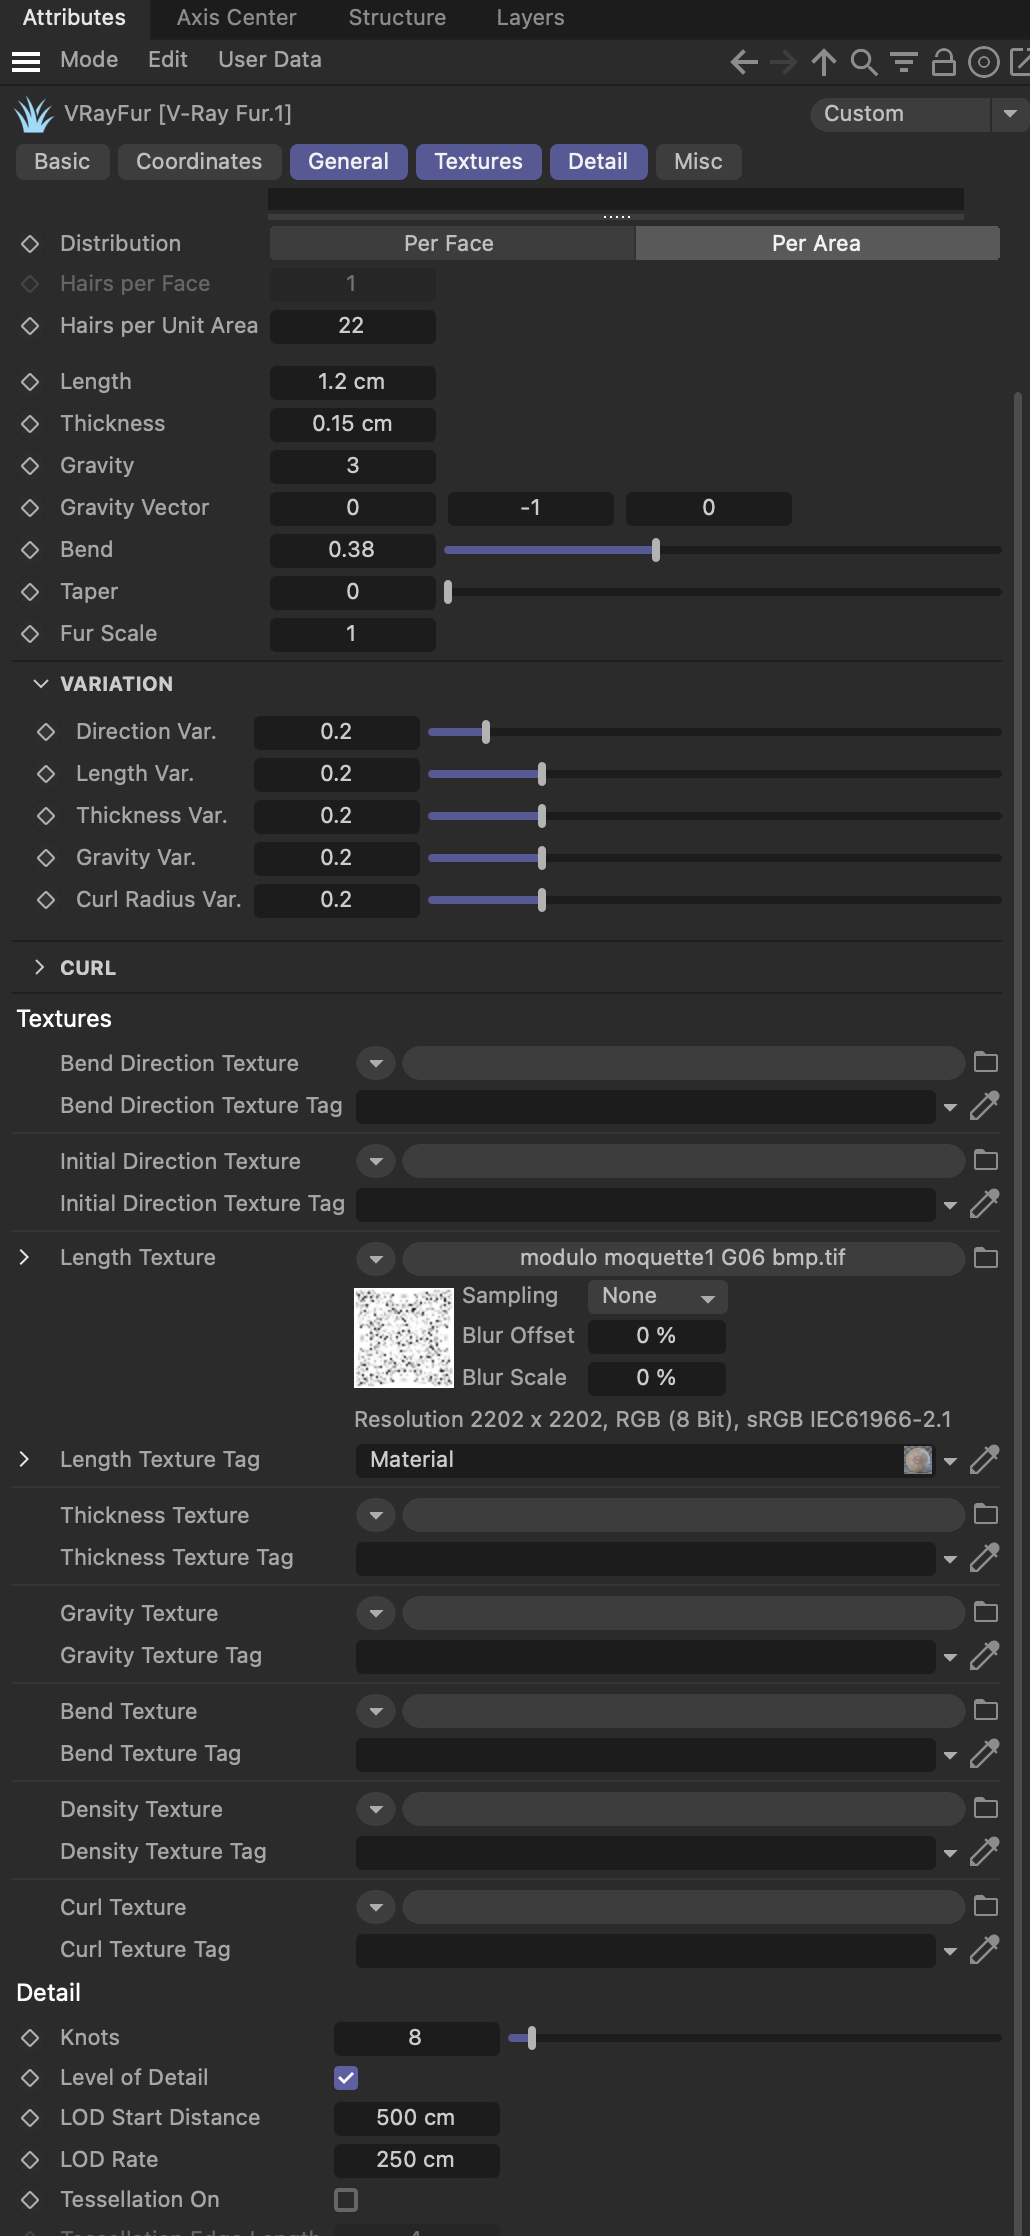Click the folder icon for Density Texture
The image size is (1030, 2236).
[x=986, y=1808]
